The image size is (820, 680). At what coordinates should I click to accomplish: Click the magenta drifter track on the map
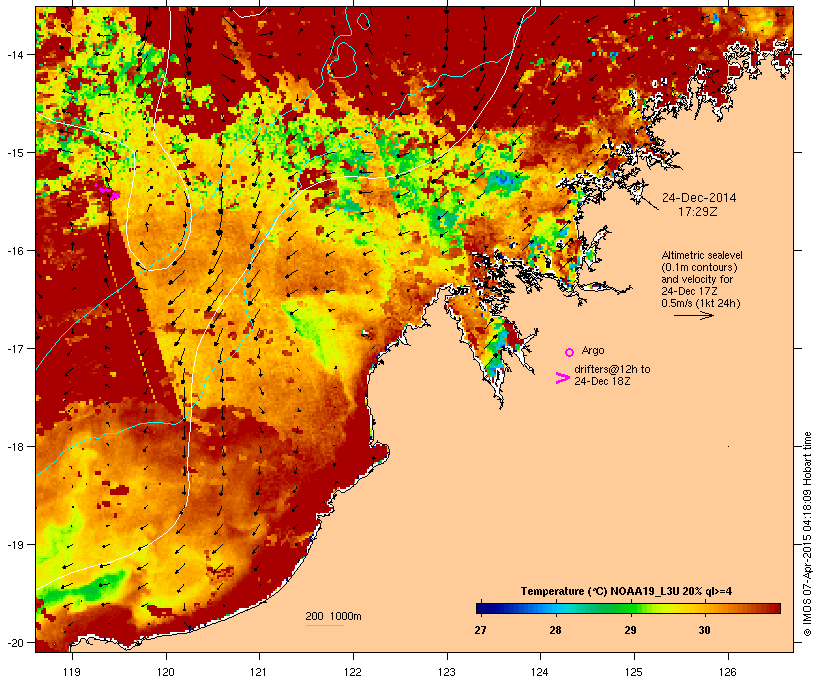pos(108,191)
